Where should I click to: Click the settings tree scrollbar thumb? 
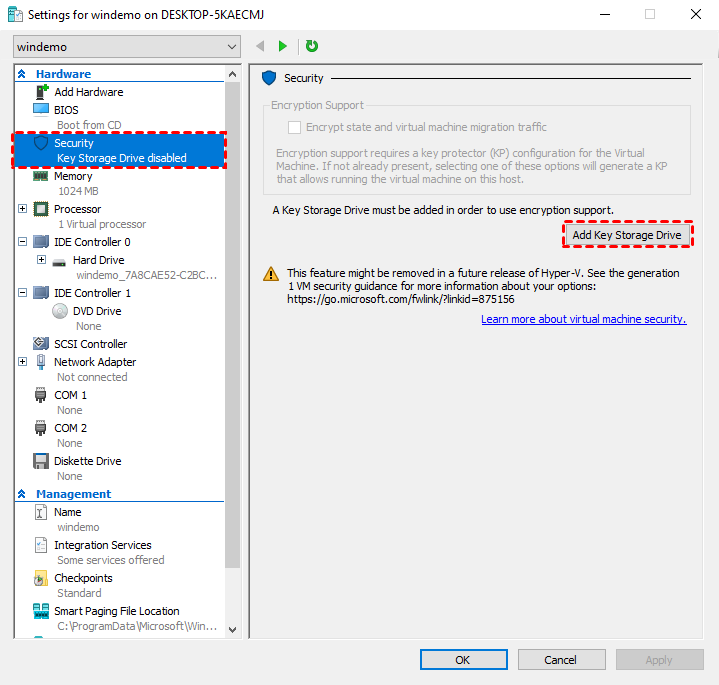[x=232, y=325]
